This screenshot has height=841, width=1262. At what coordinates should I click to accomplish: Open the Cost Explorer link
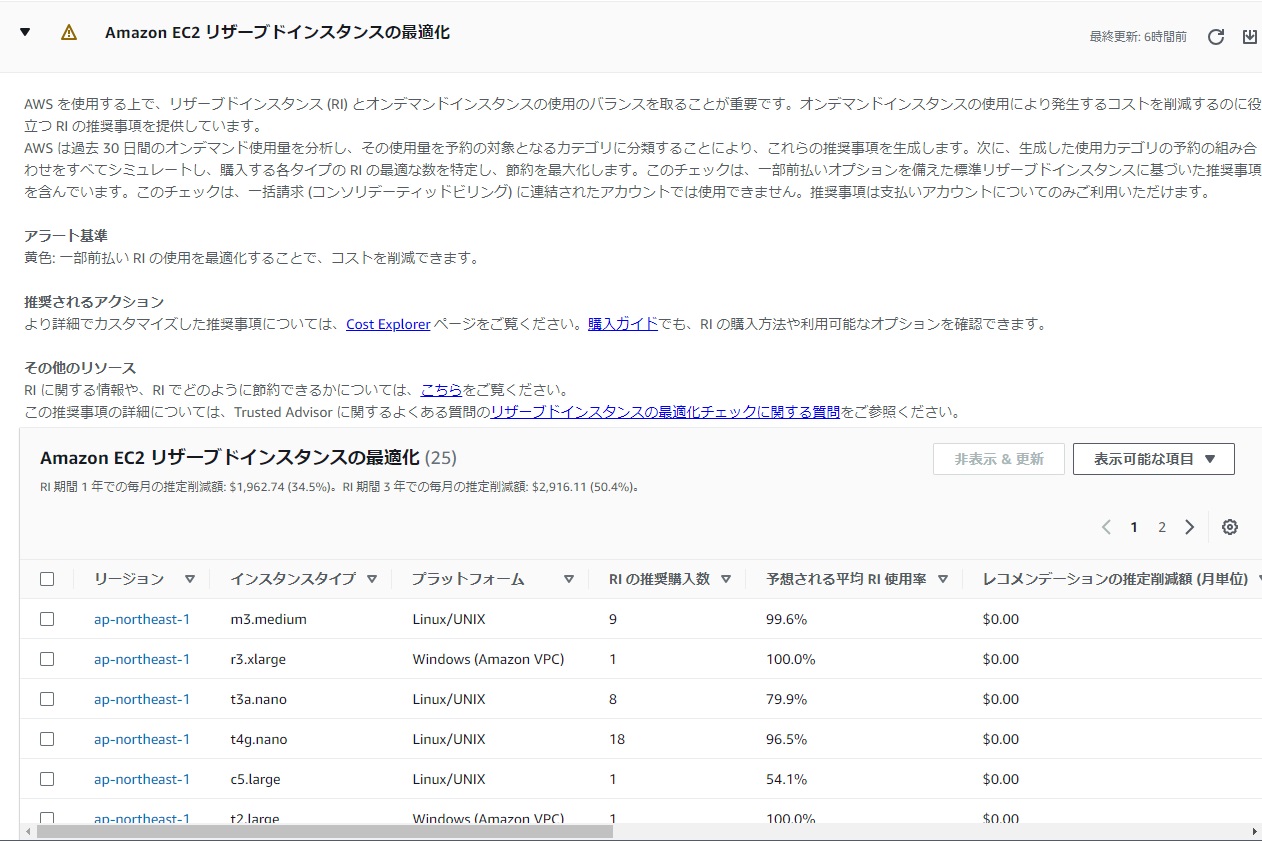[388, 324]
